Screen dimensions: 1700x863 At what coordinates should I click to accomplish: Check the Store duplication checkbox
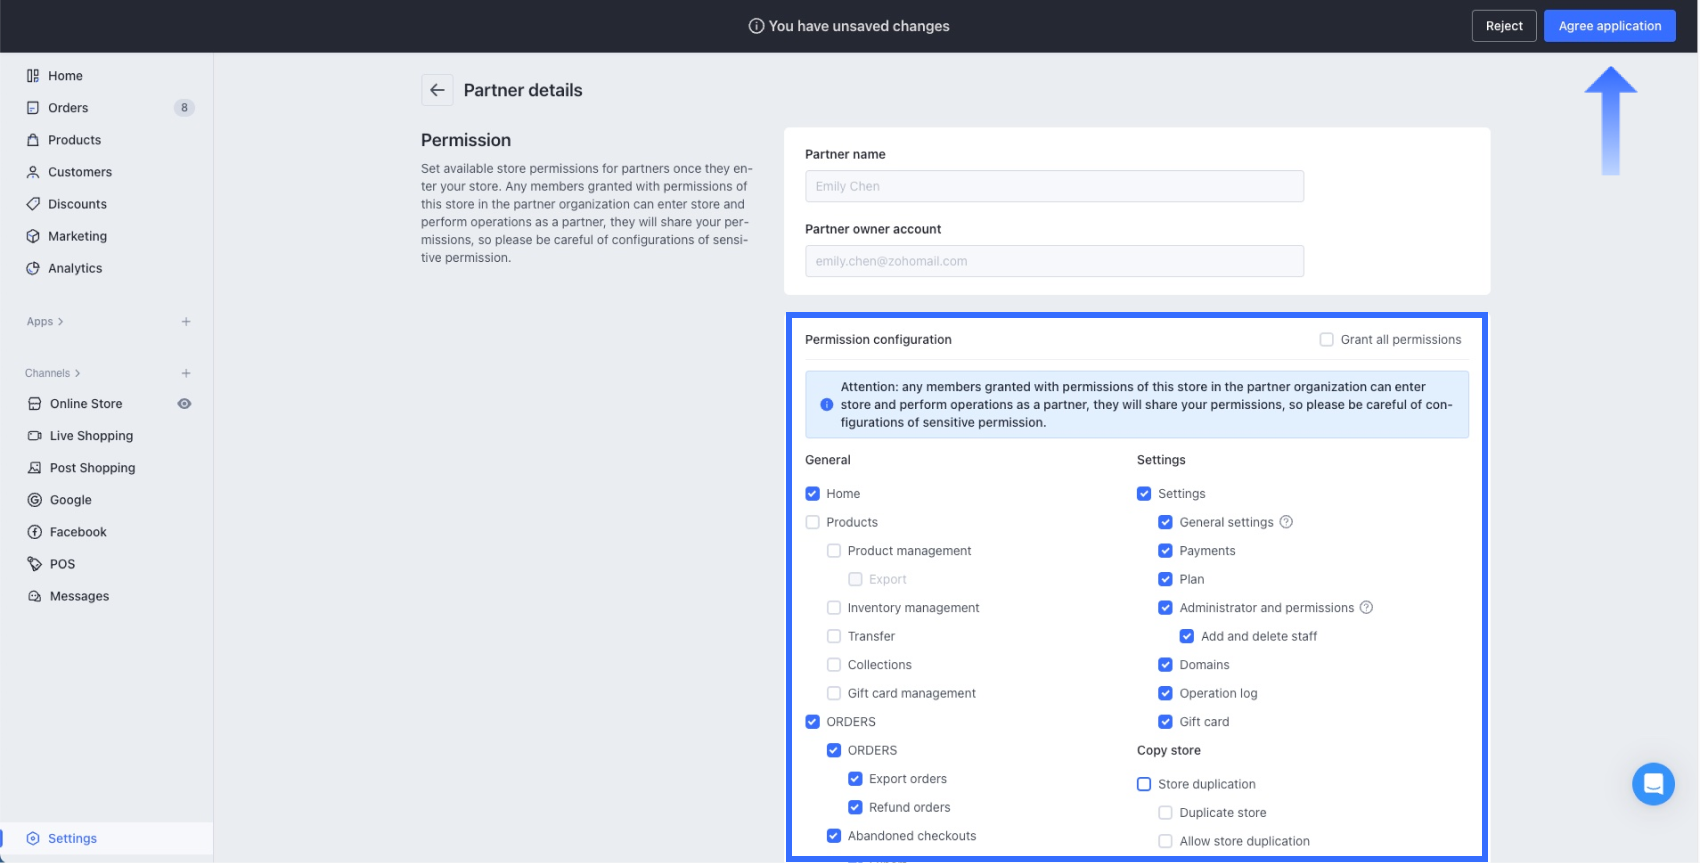click(1144, 784)
